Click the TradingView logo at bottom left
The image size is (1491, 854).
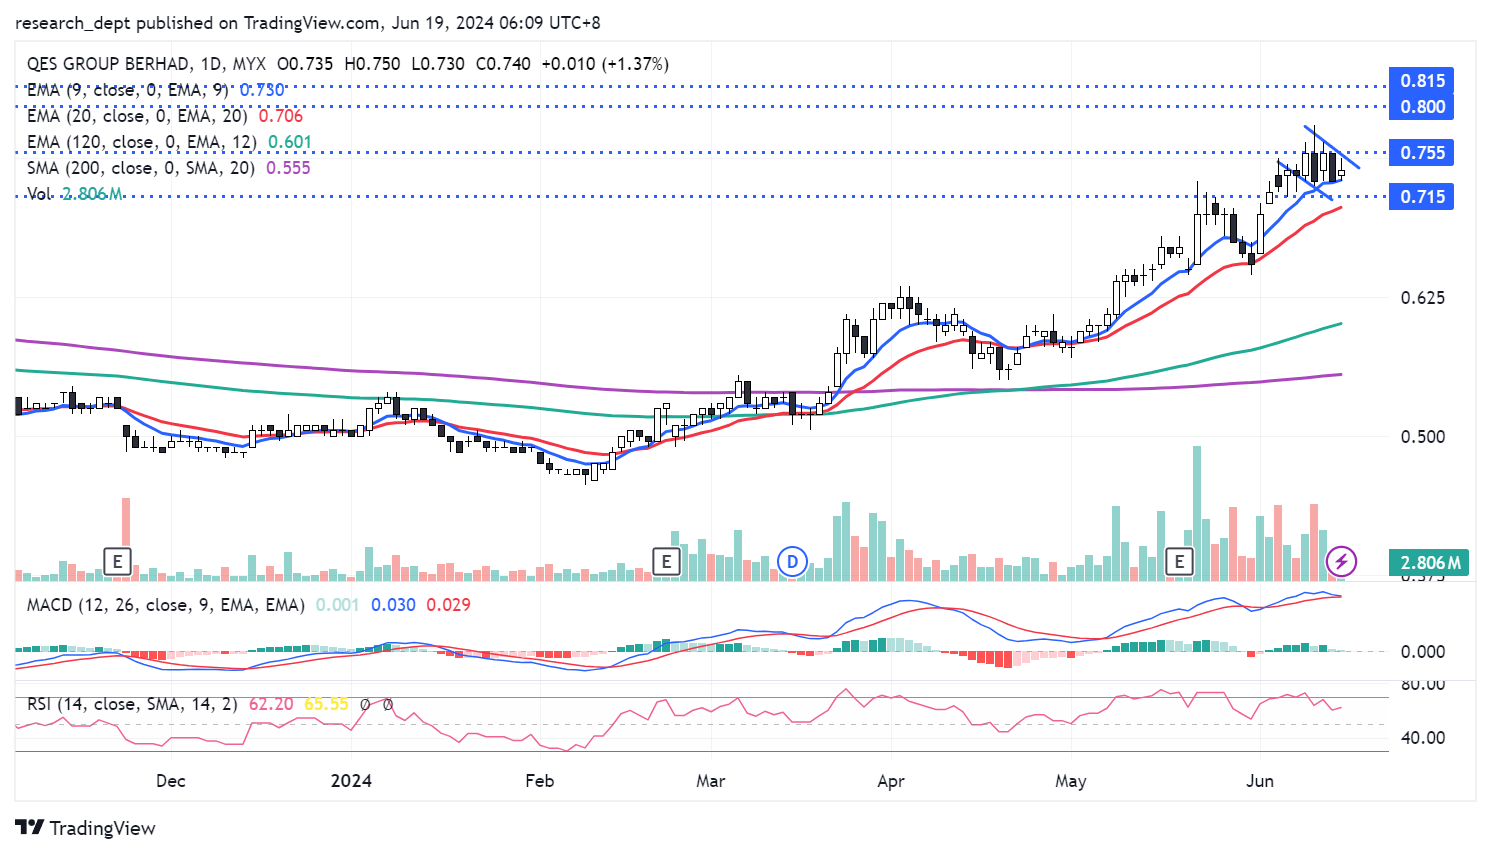click(x=86, y=828)
